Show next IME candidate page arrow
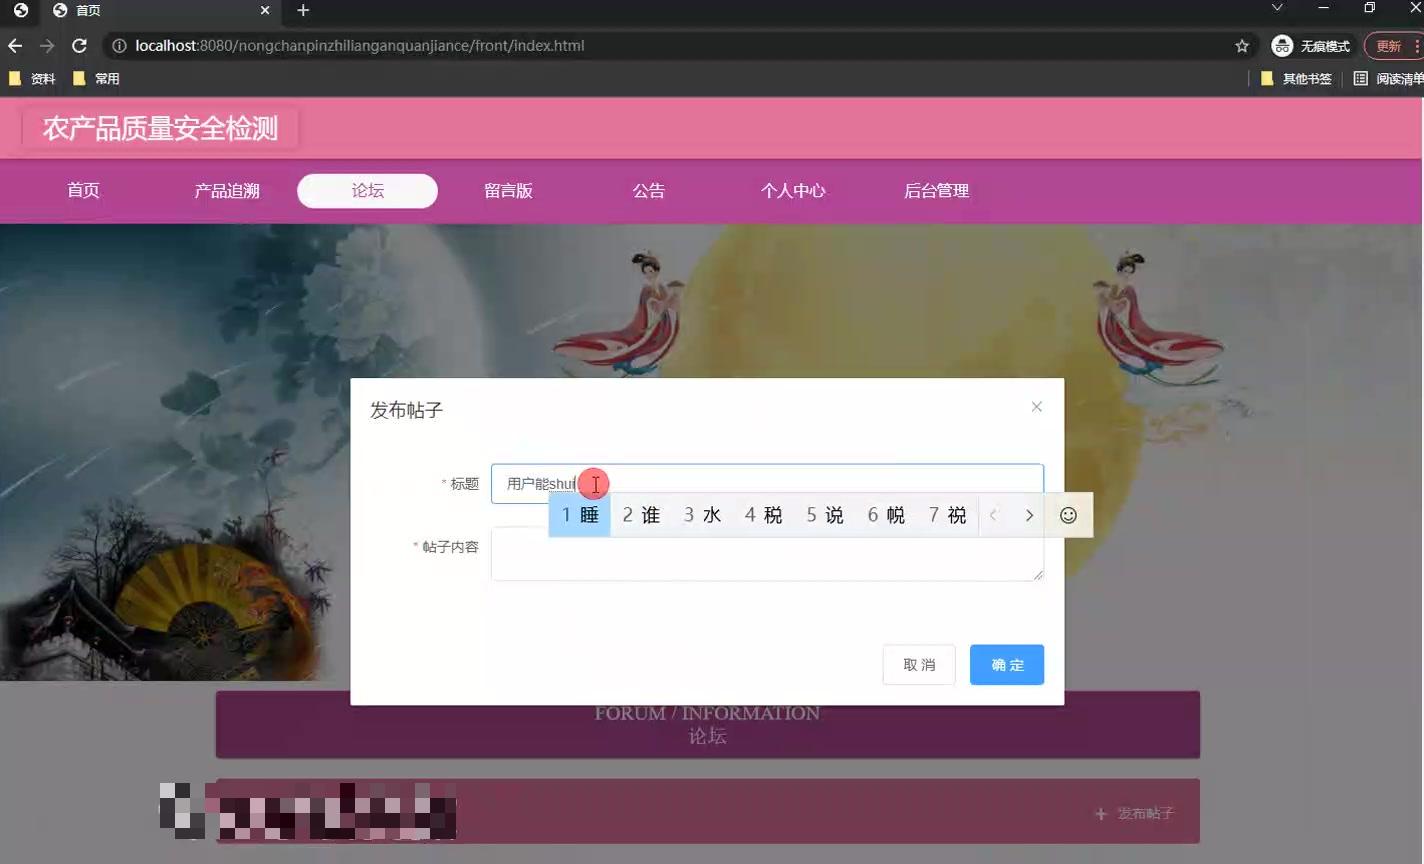This screenshot has width=1424, height=864. coord(1029,515)
